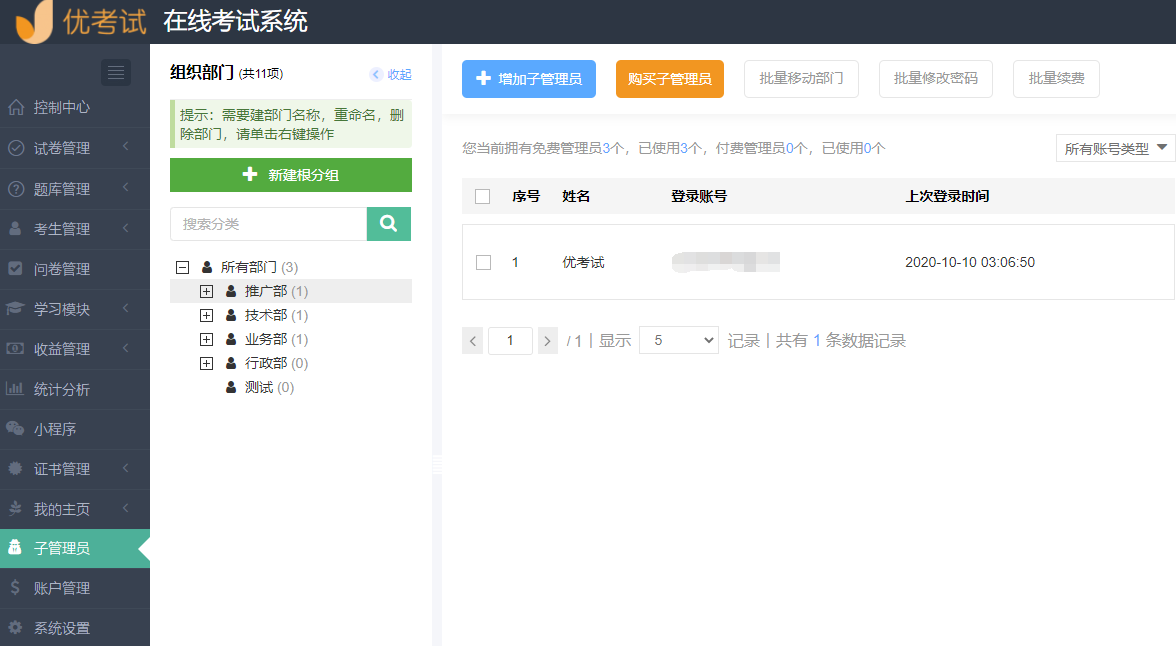Click the person icon beside 考生管理
Image resolution: width=1176 pixels, height=646 pixels.
[x=15, y=228]
